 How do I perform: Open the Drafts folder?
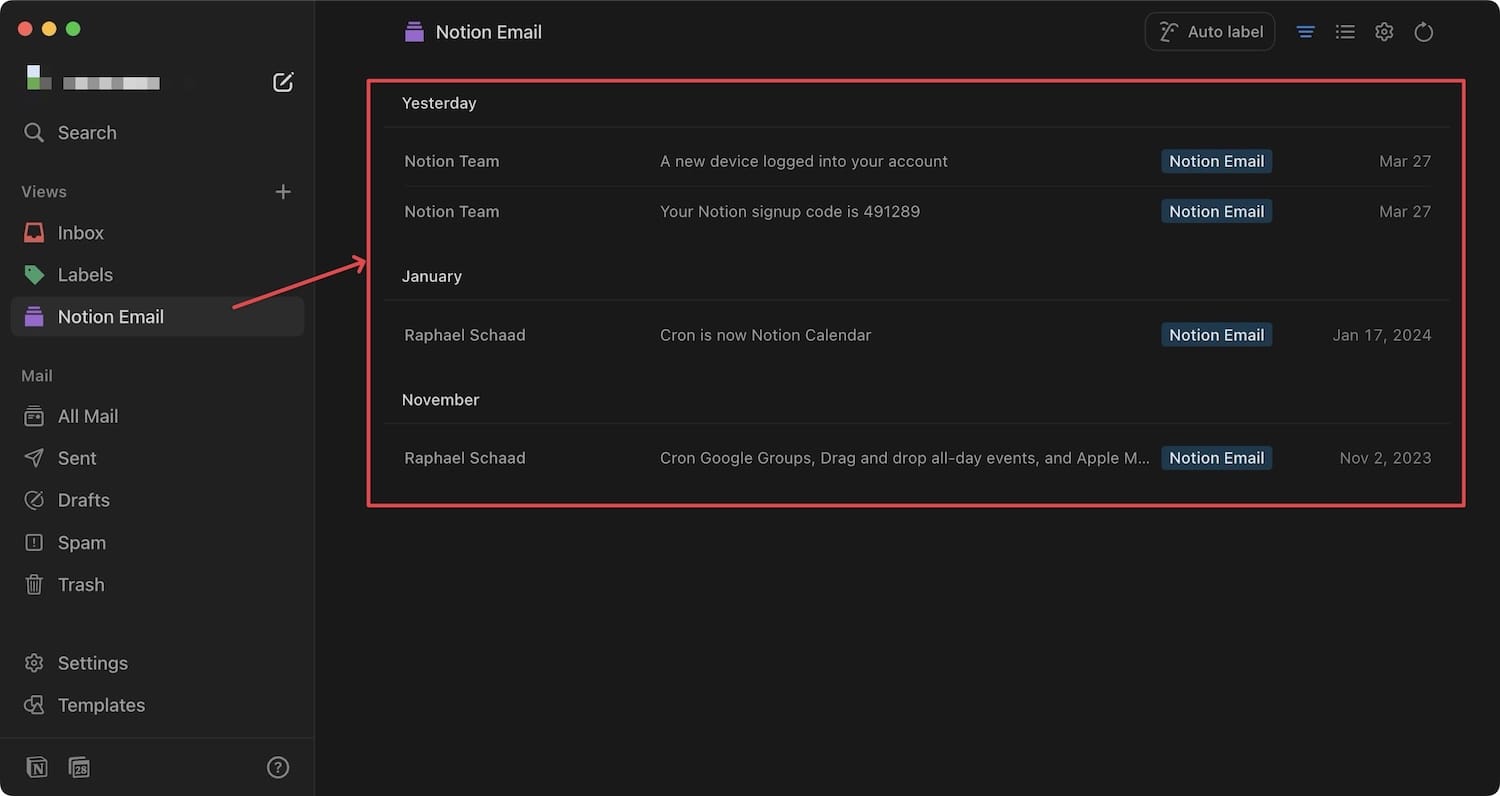click(x=157, y=500)
